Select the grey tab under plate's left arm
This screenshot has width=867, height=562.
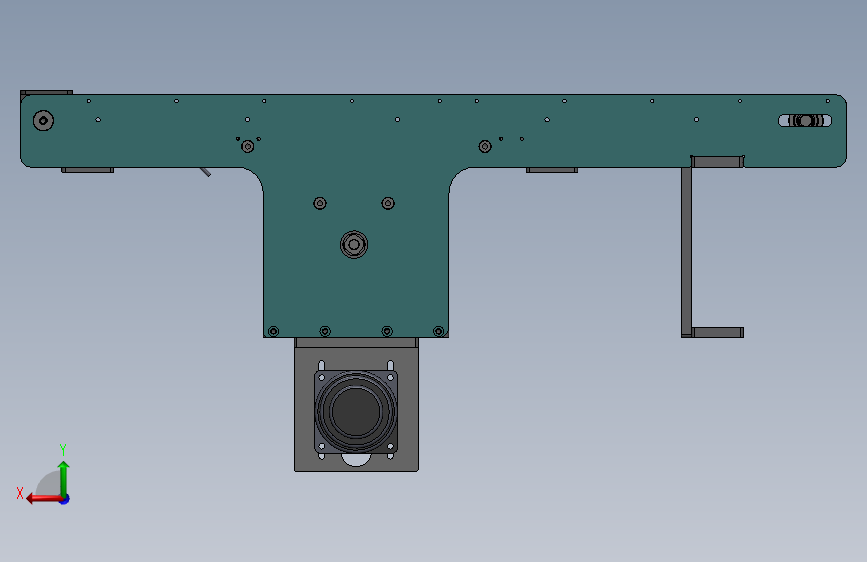(x=87, y=170)
